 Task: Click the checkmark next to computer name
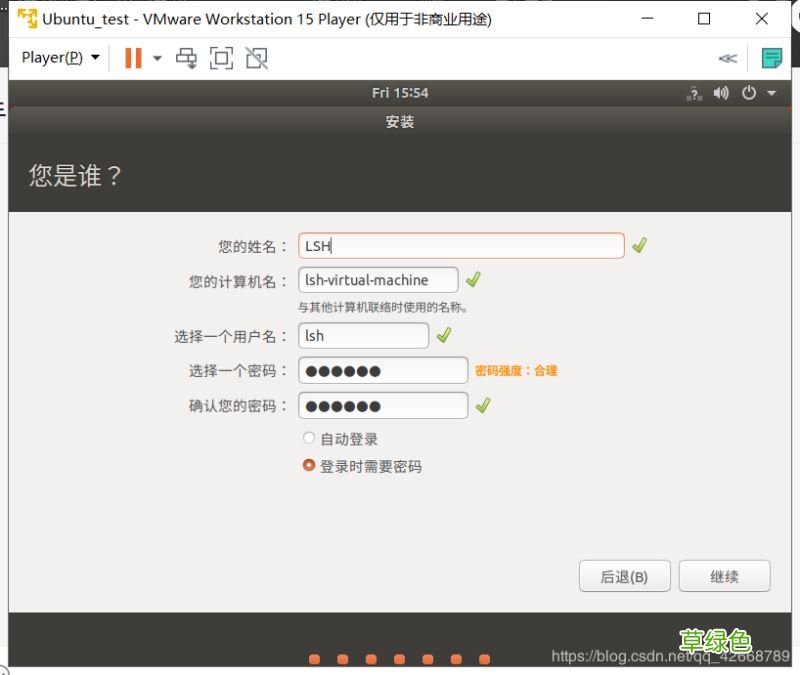point(473,280)
